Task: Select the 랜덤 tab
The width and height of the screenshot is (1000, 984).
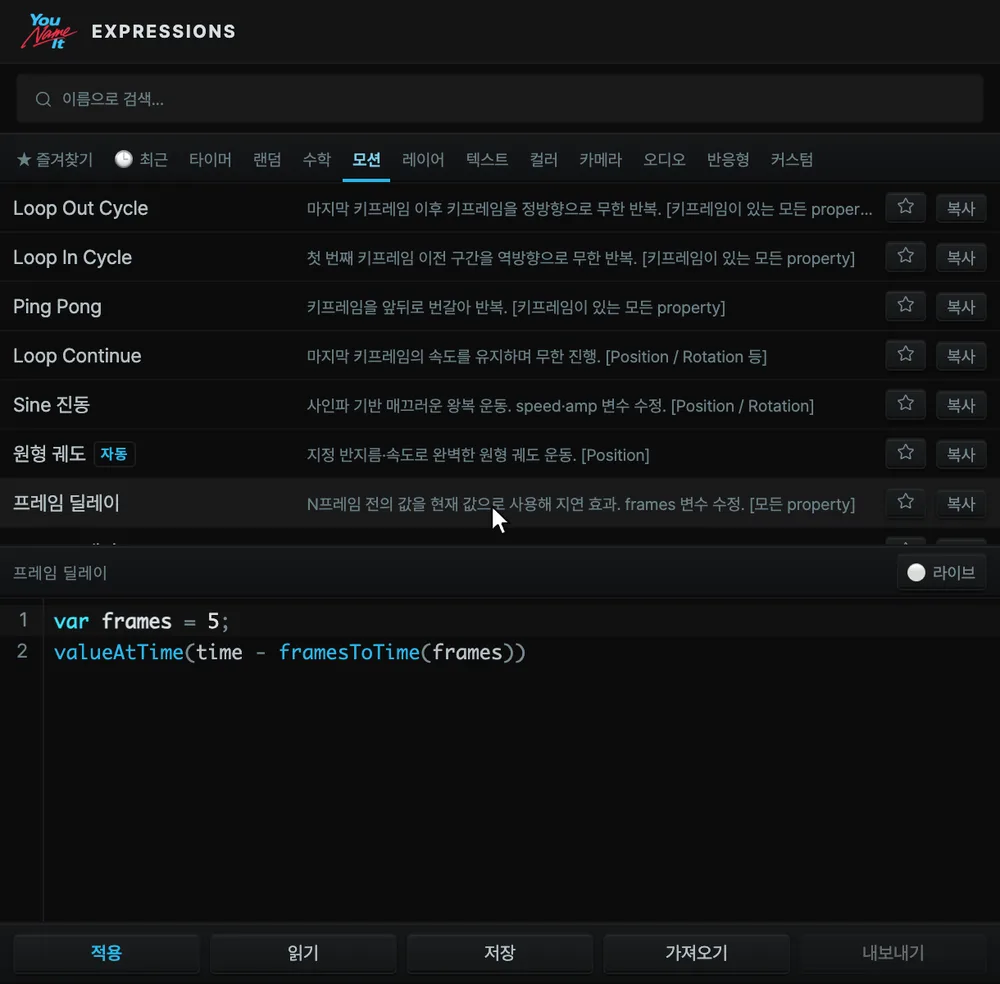Action: click(x=267, y=159)
